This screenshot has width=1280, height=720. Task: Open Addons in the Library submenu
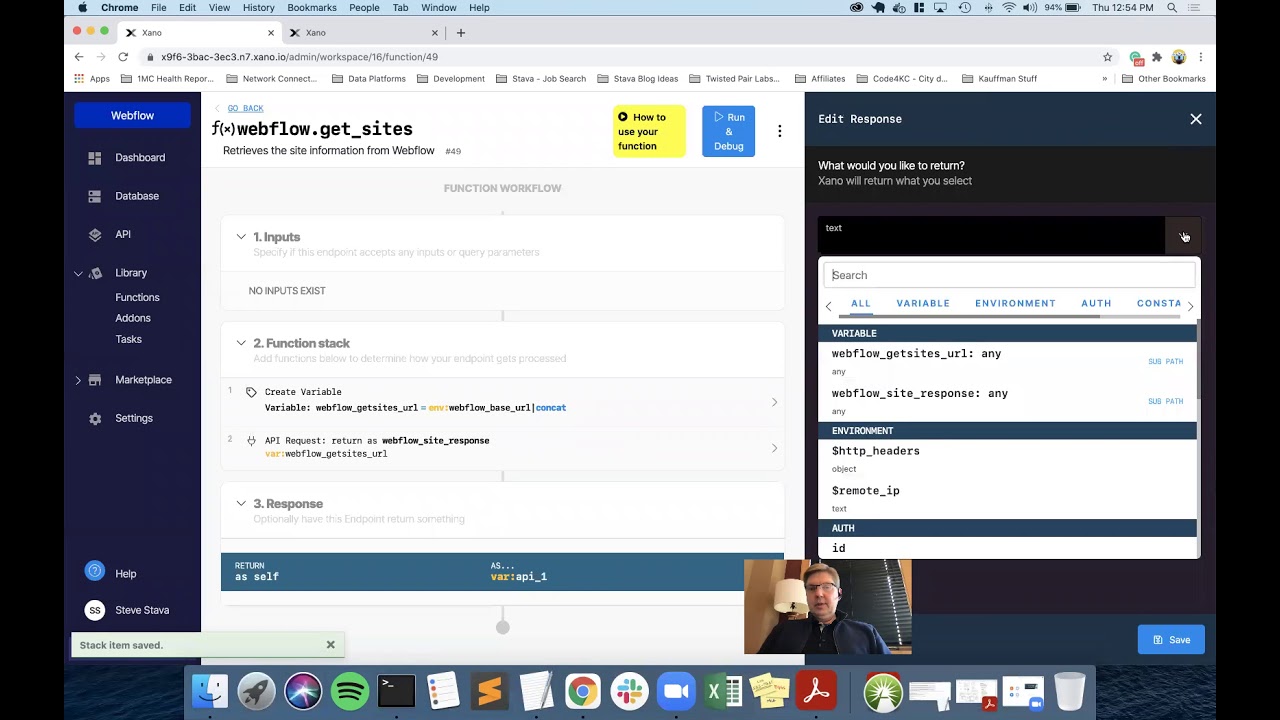(133, 318)
